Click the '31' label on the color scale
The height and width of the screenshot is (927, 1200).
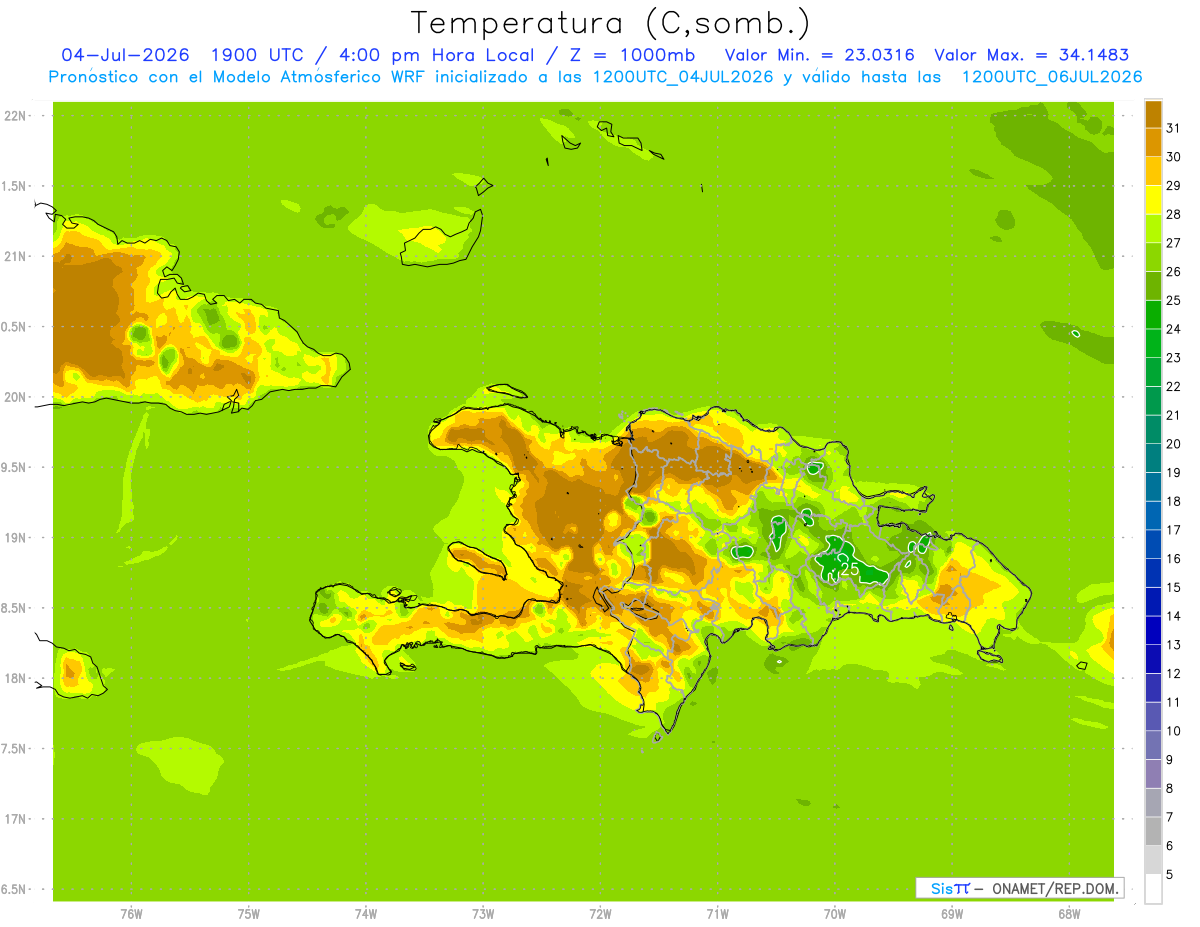(x=1173, y=127)
